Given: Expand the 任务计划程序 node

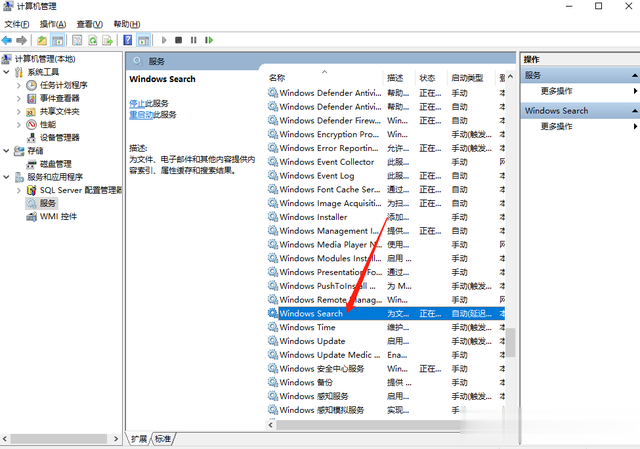Looking at the screenshot, I should (19, 85).
